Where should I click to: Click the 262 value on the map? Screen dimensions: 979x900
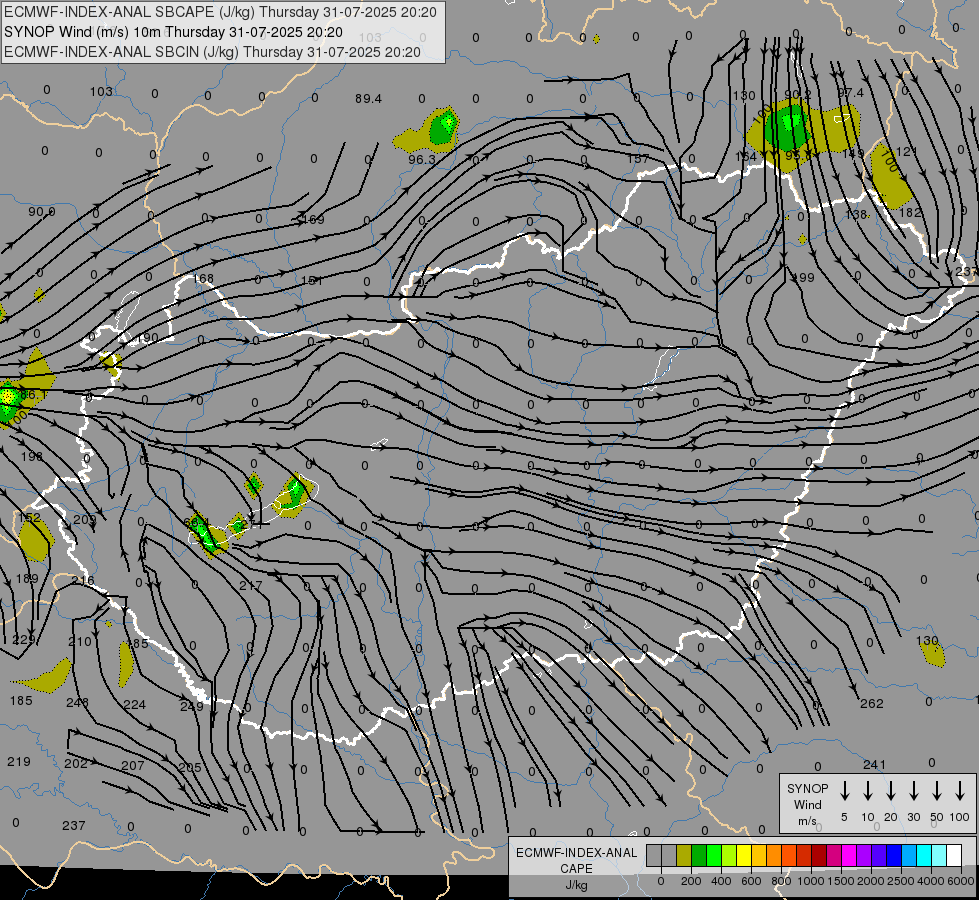coord(872,704)
